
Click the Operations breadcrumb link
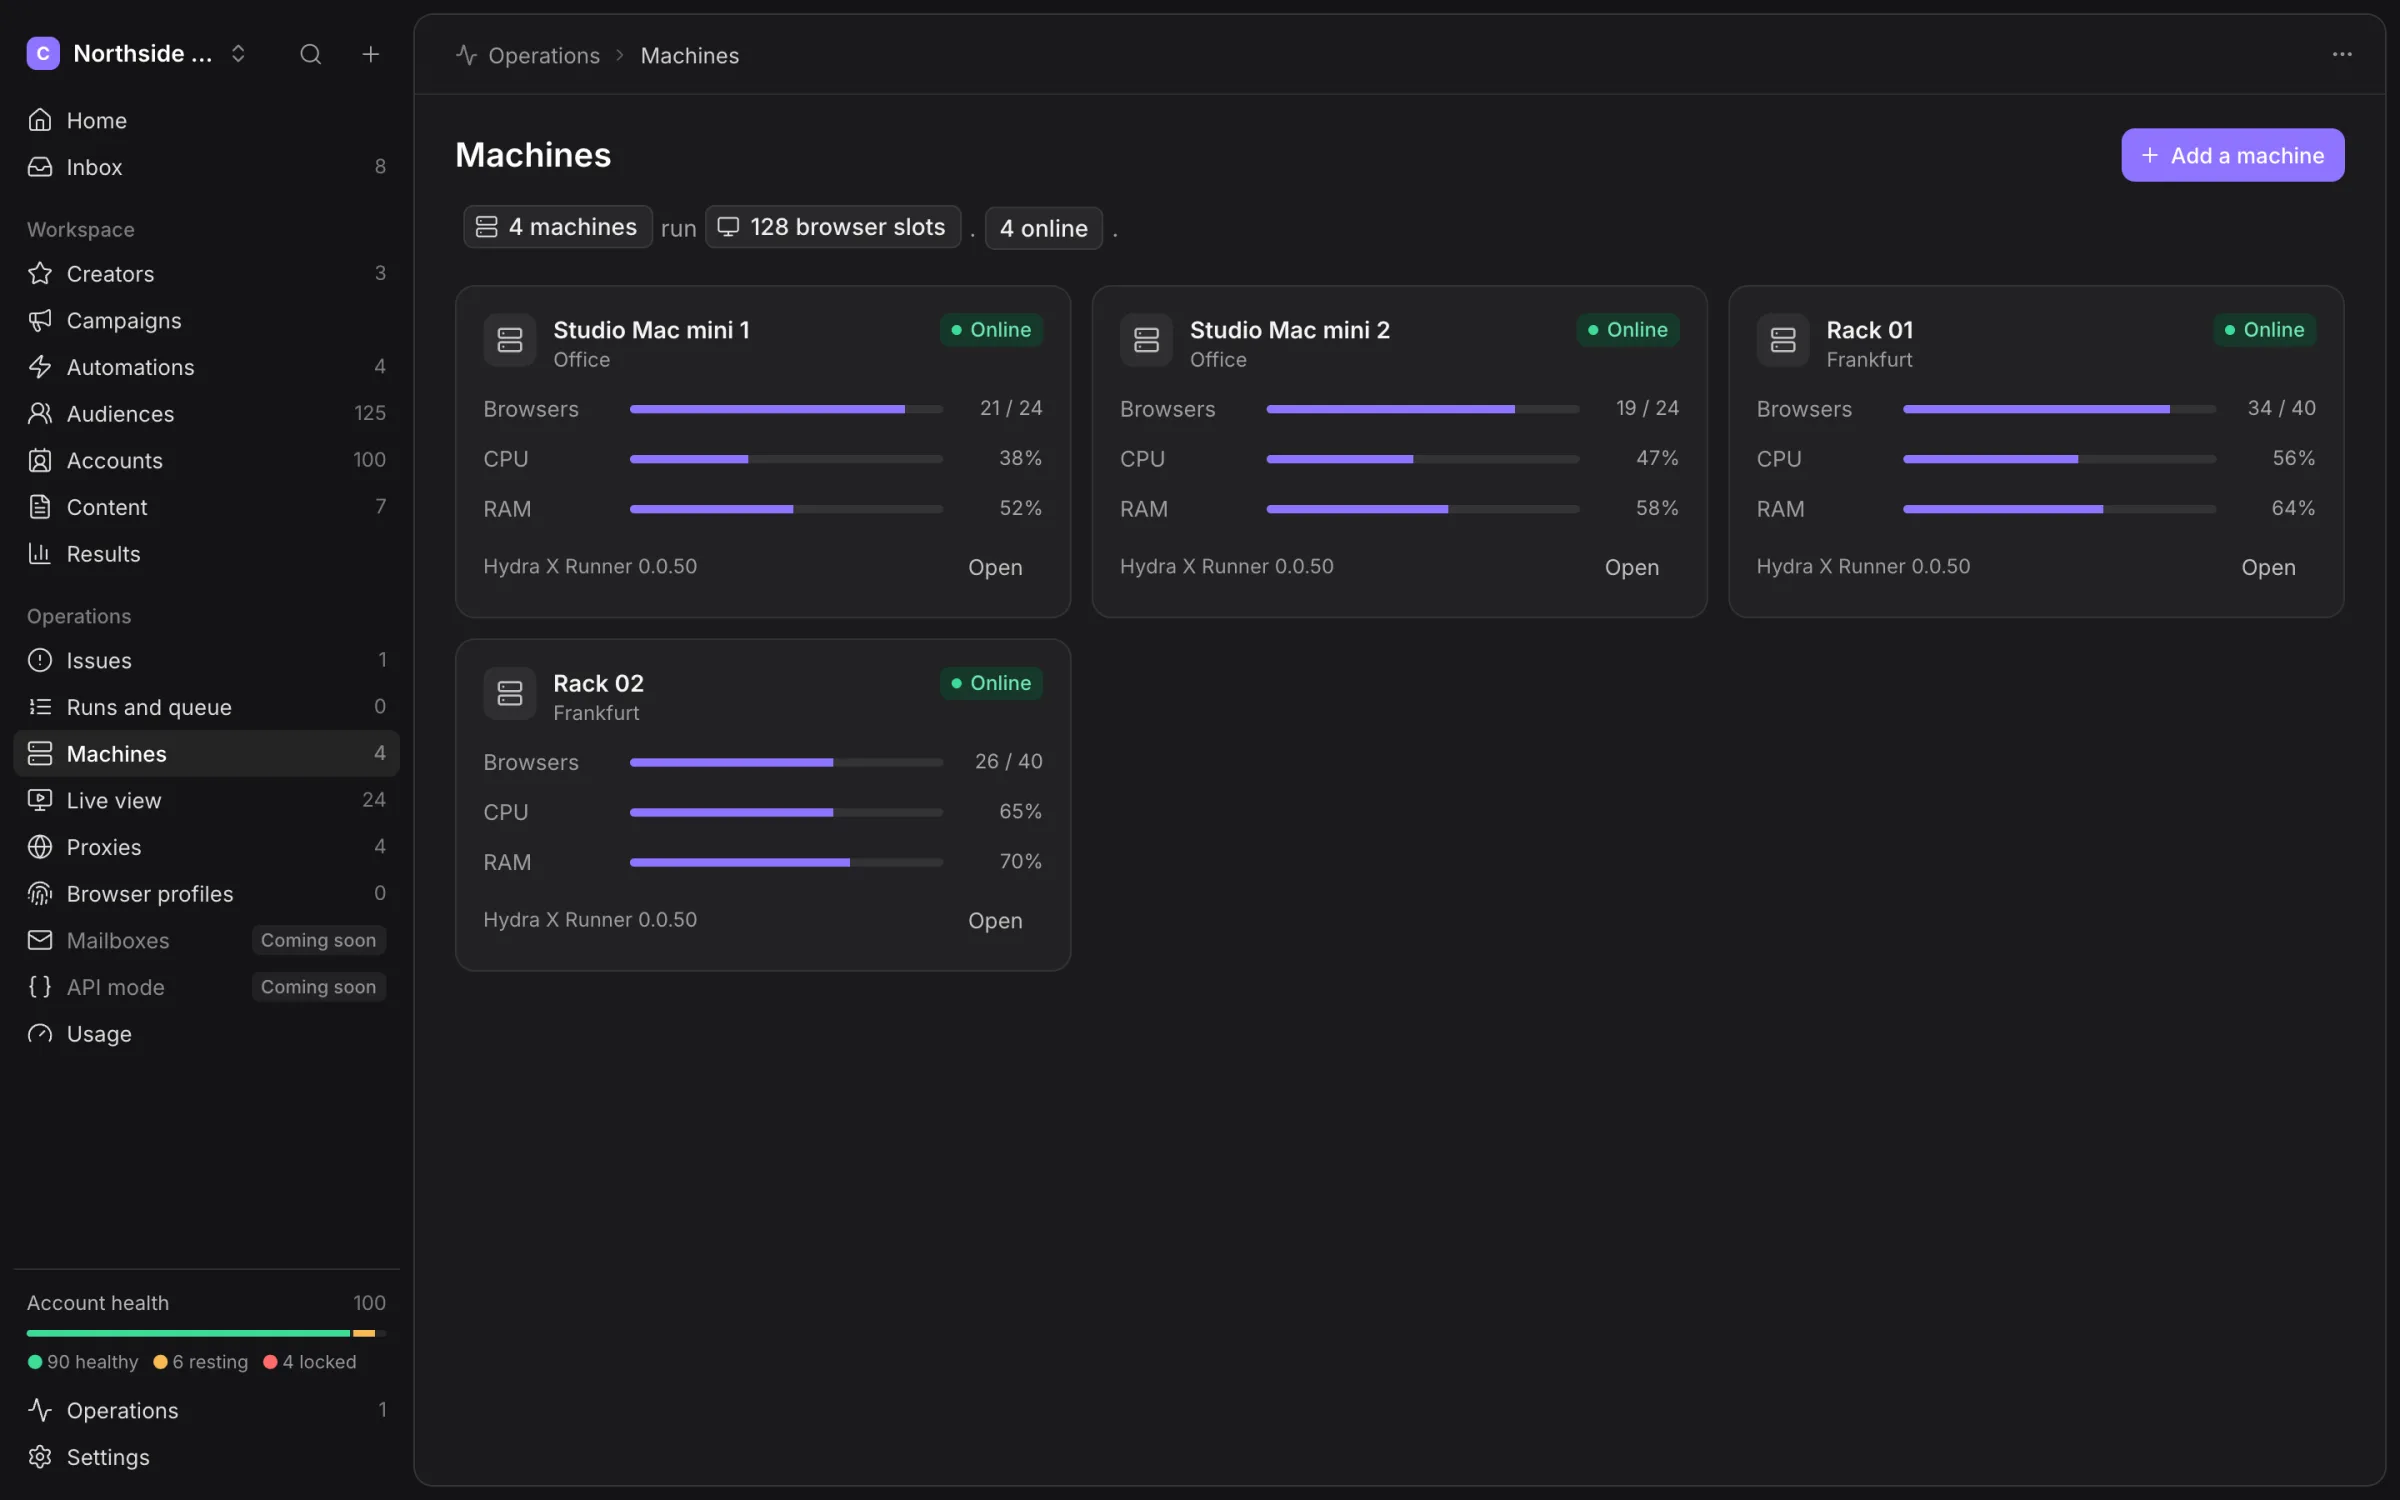coord(543,55)
